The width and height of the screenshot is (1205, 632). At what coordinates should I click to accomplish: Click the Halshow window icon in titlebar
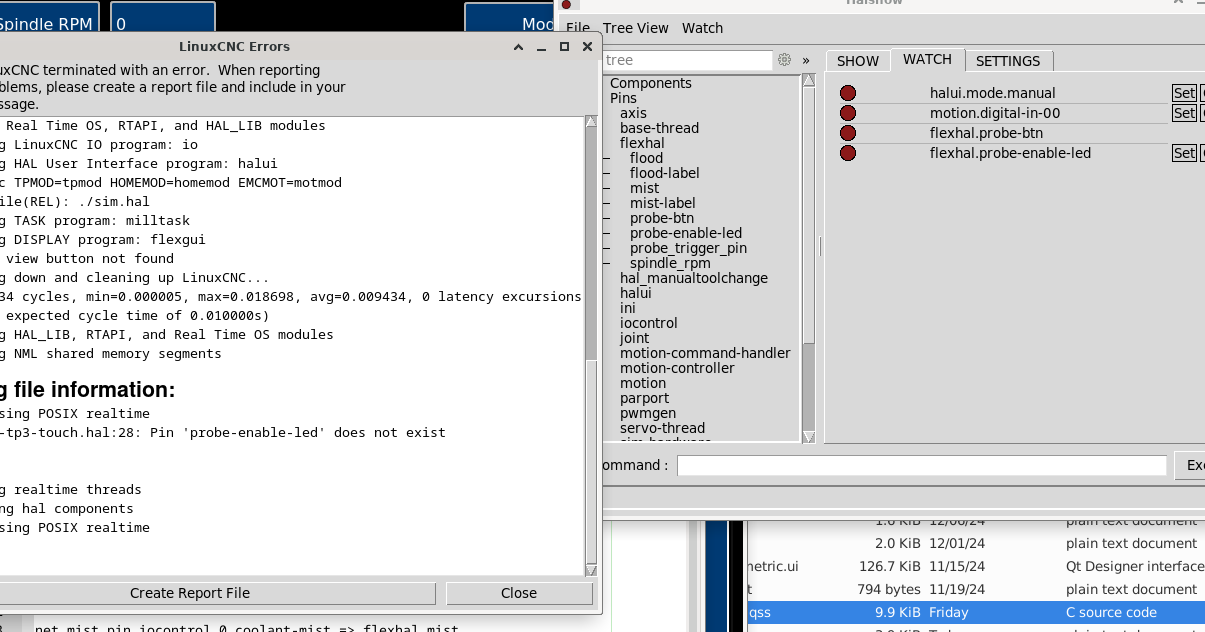(x=570, y=4)
